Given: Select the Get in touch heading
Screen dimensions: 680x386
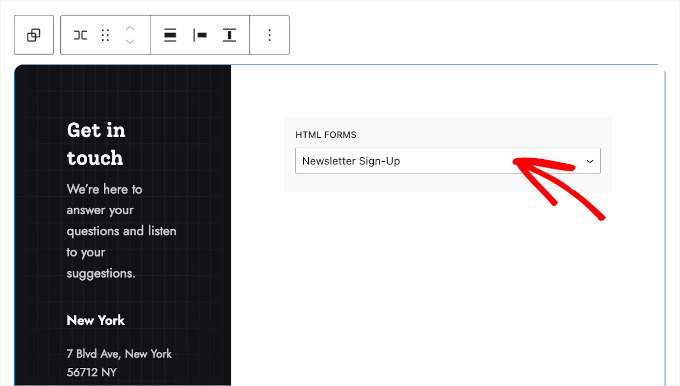Looking at the screenshot, I should [x=96, y=144].
